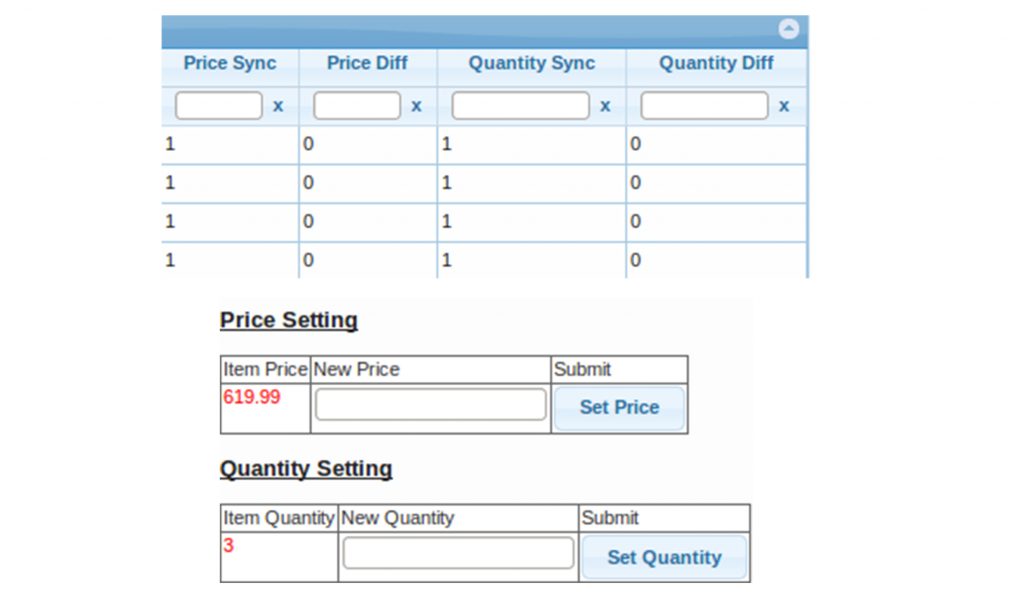Sort by the Price Sync column header
The image size is (1024, 614).
coord(230,63)
